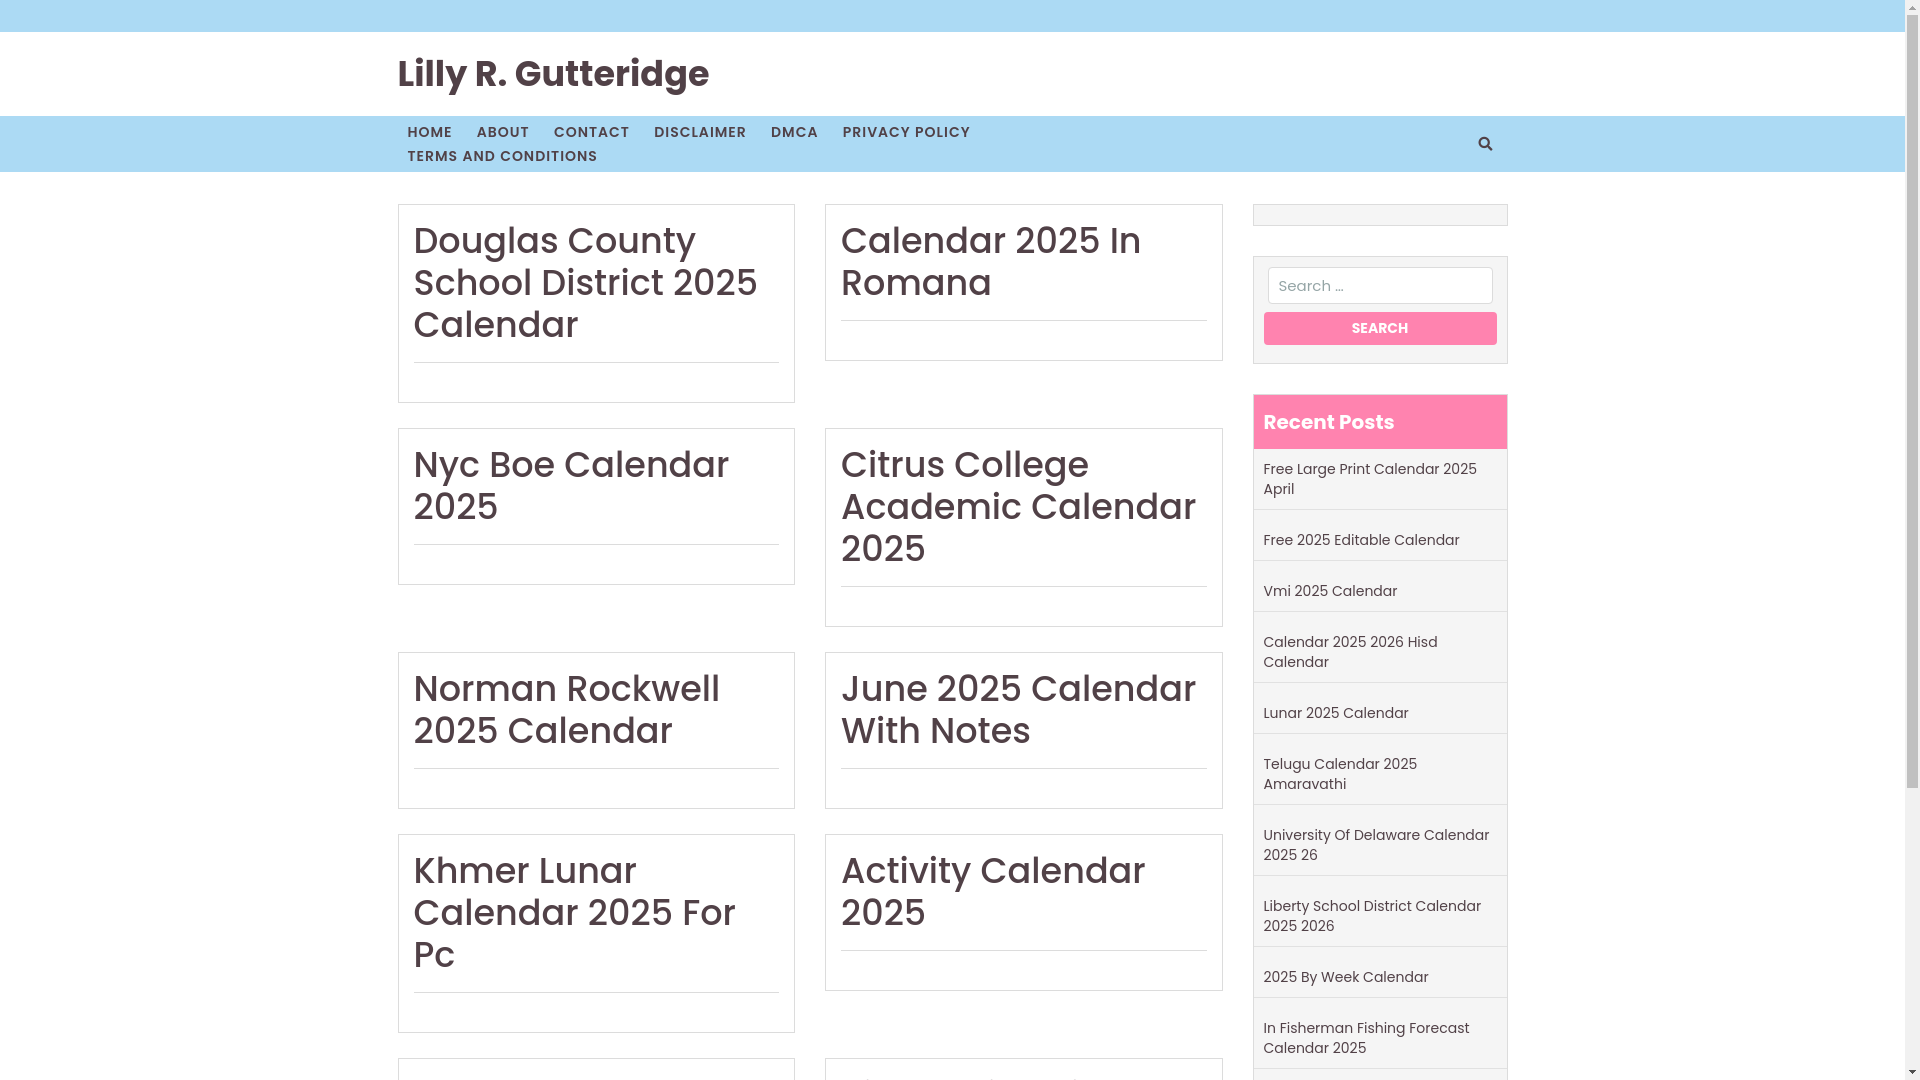Open the Nyc Boe Calendar 2025 post

(x=570, y=486)
